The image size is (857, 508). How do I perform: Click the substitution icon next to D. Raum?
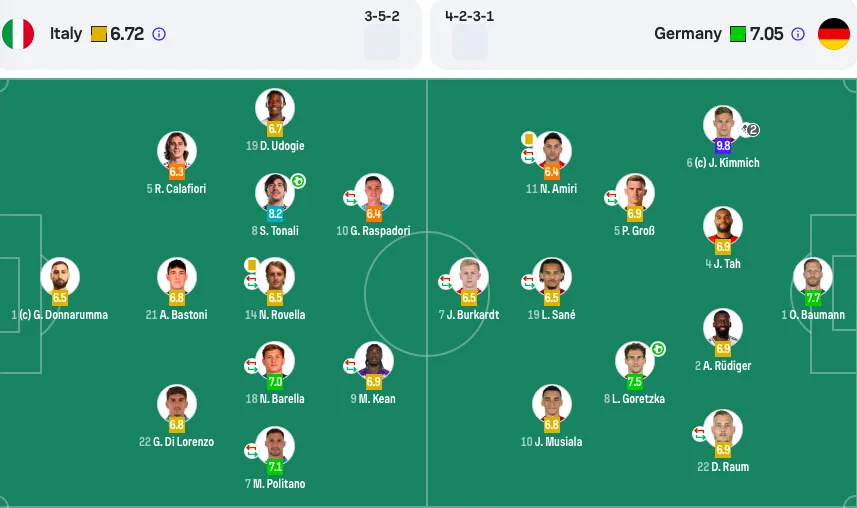coord(699,434)
